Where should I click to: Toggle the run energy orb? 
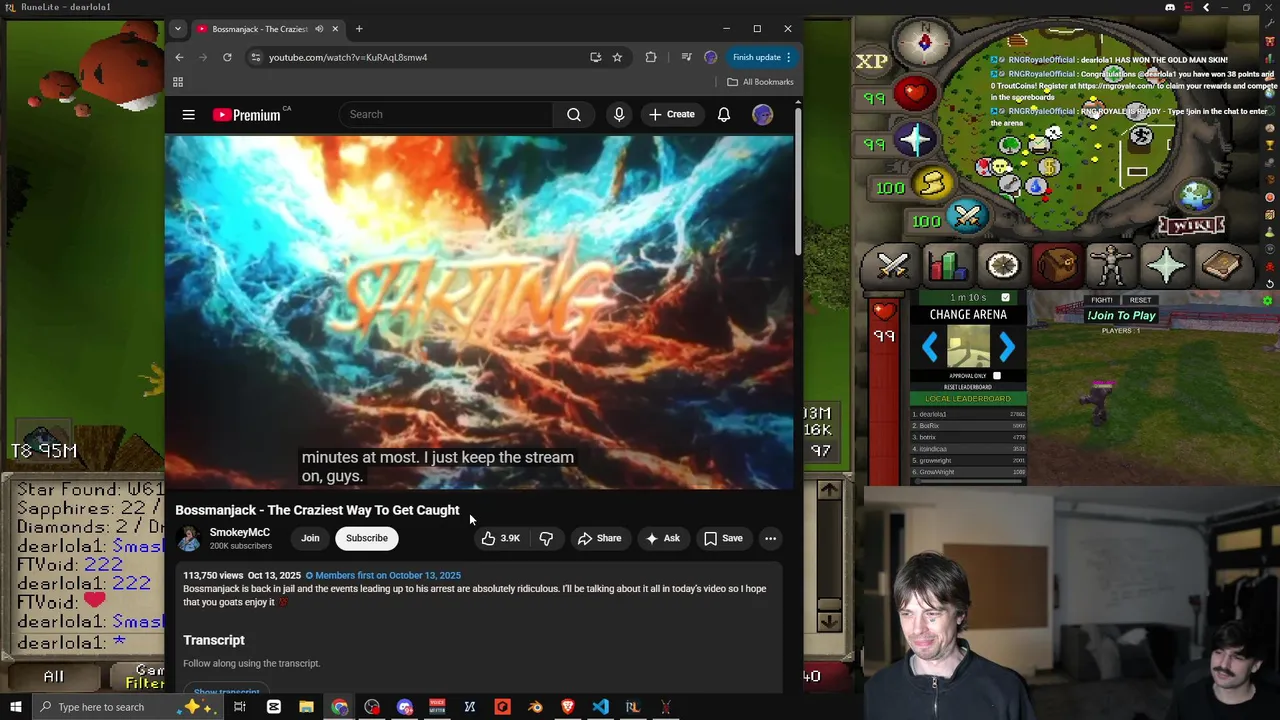(932, 183)
